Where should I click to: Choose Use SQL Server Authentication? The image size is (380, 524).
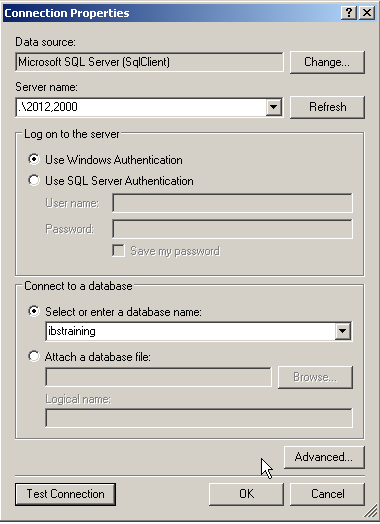tap(34, 180)
